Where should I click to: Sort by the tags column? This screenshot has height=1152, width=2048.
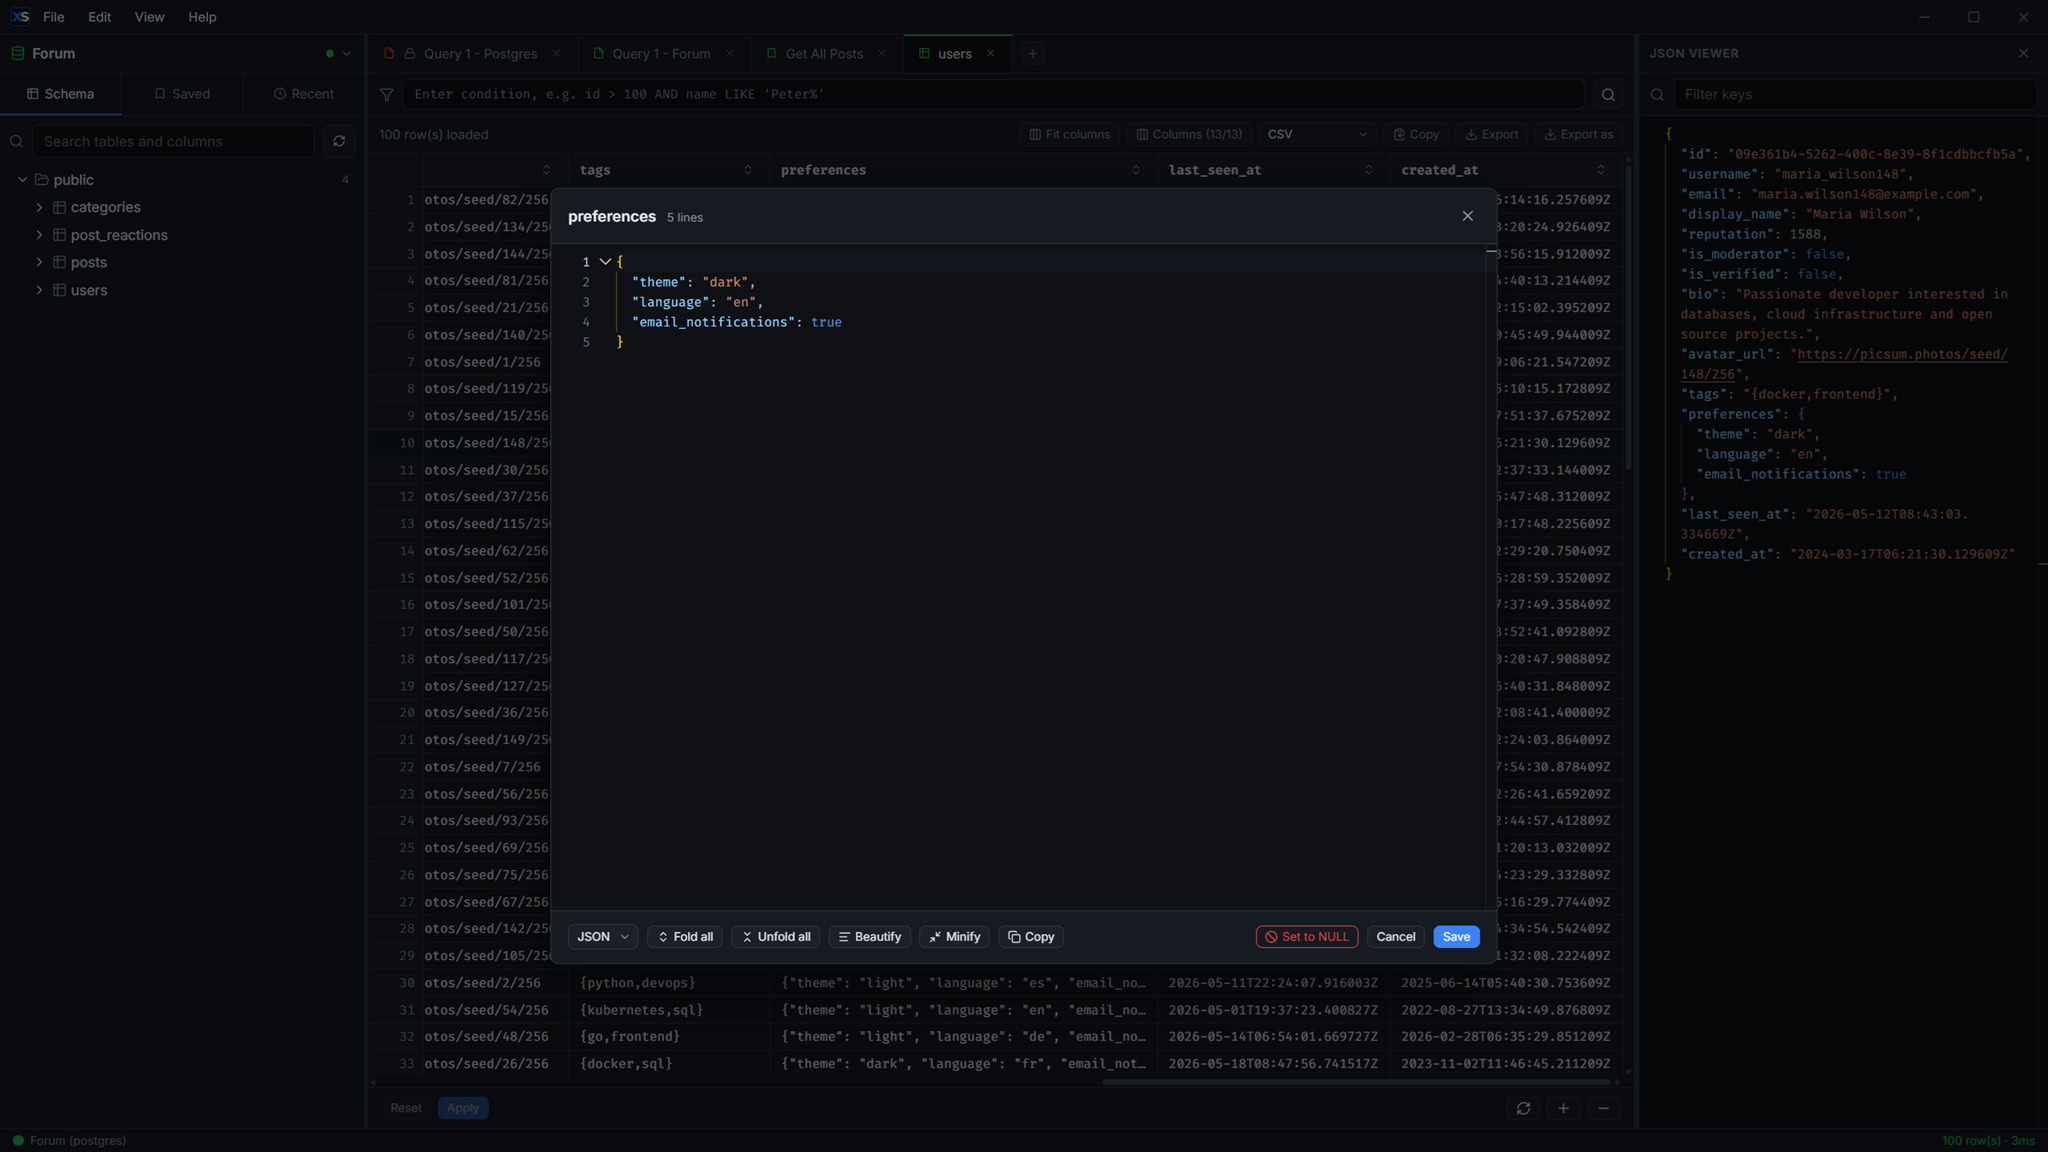(748, 170)
